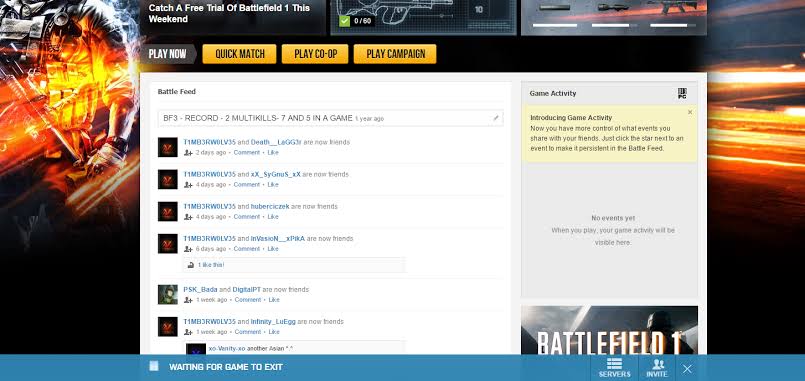This screenshot has height=381, width=805.
Task: Close the Waiting for Game bar
Action: click(687, 368)
